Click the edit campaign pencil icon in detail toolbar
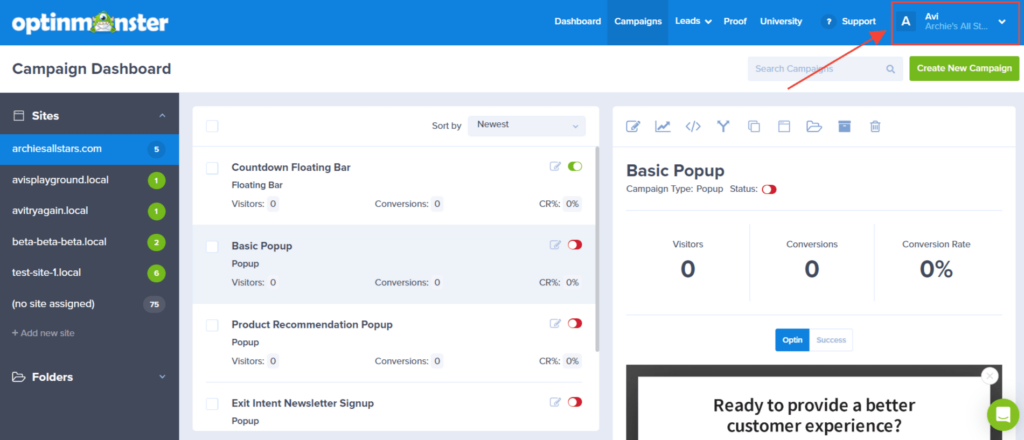 (633, 126)
